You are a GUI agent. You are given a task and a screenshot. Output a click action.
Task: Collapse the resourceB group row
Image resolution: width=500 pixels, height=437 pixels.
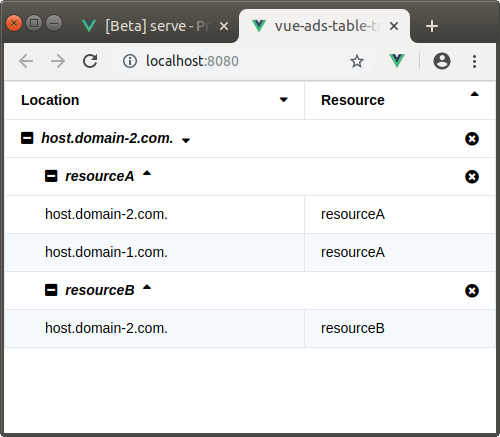pos(51,290)
